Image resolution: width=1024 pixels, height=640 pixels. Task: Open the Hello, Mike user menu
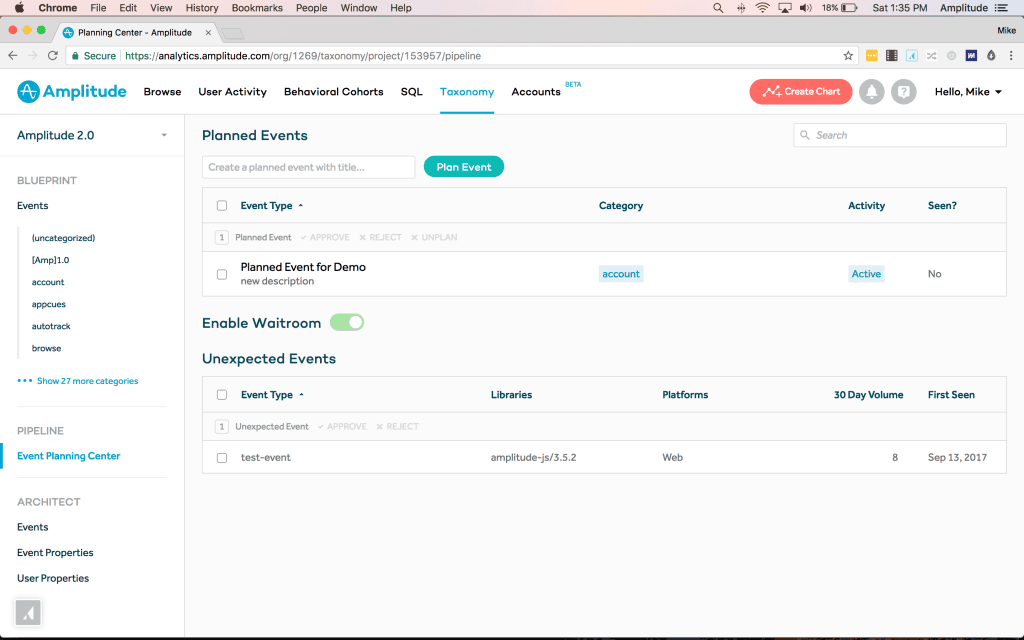pos(968,92)
